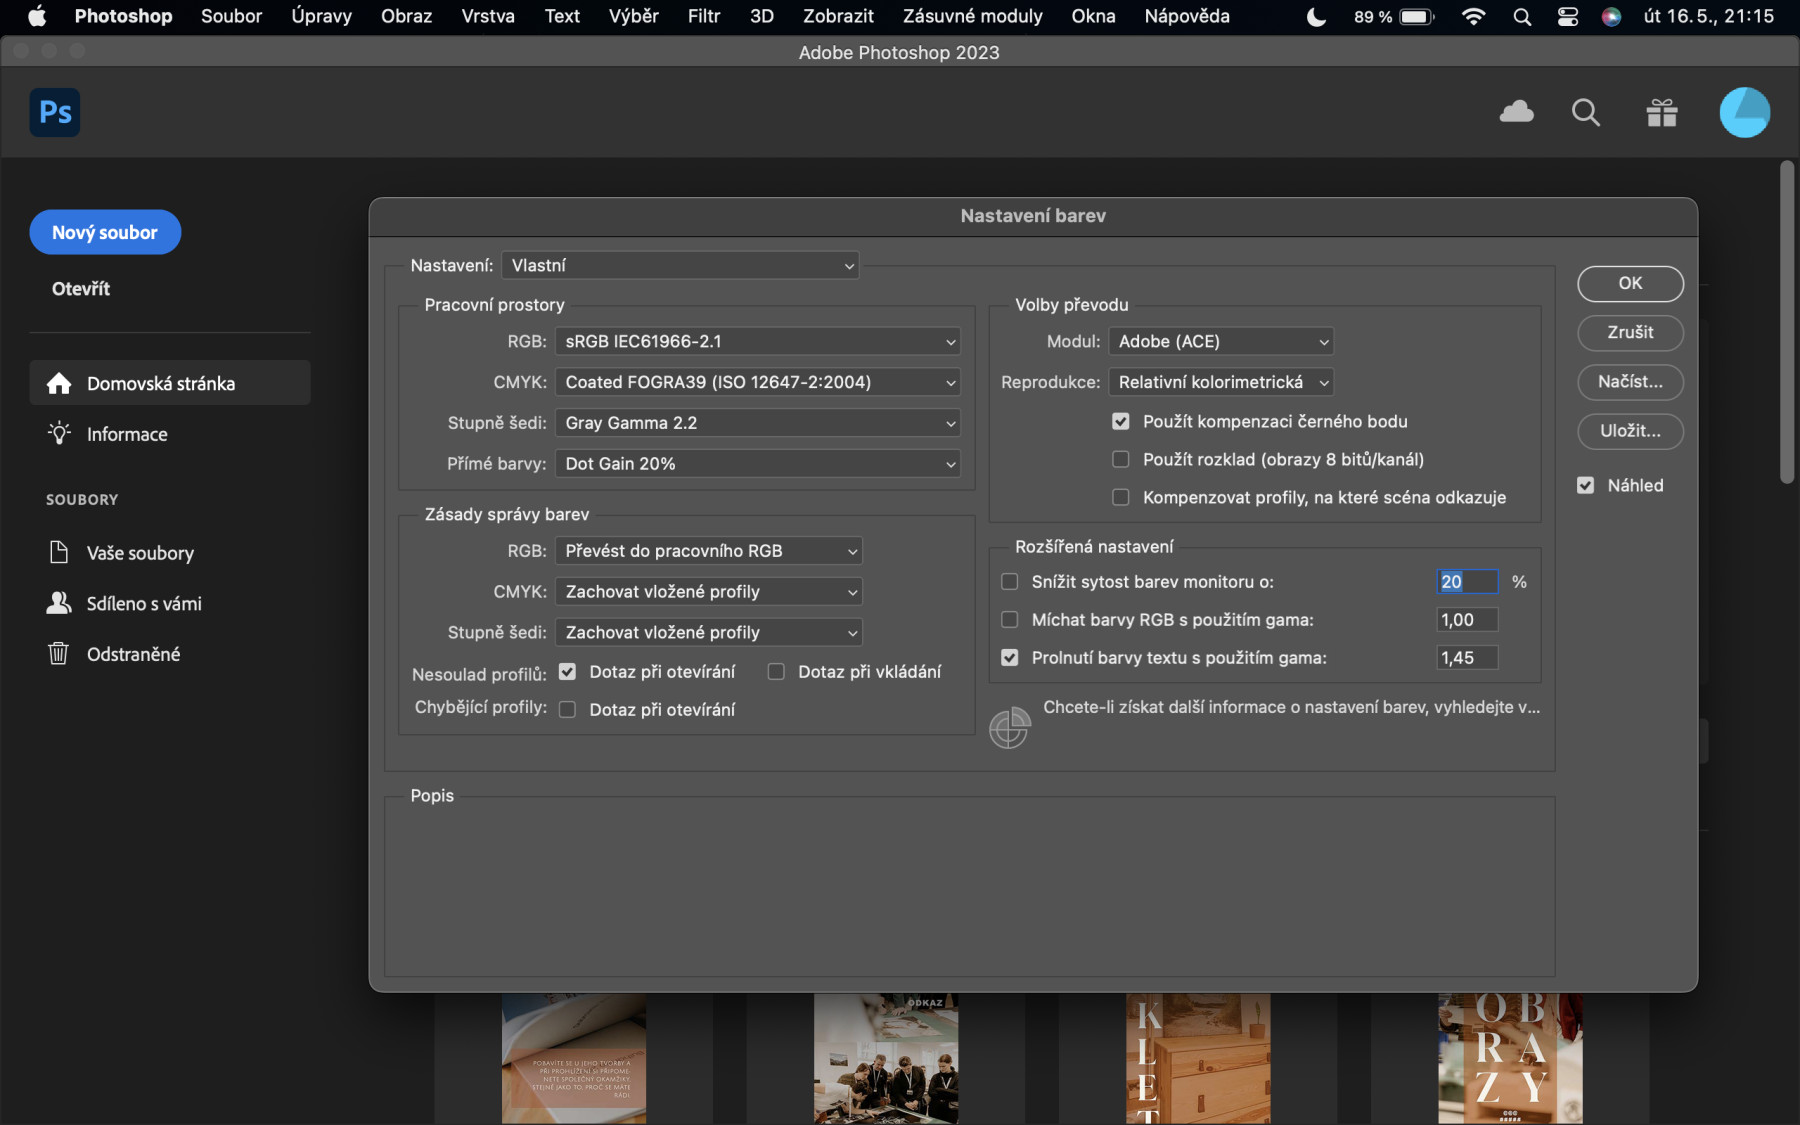Viewport: 1800px width, 1125px height.
Task: Enable Kompenzovat profily scene-referred checkbox
Action: pos(1121,497)
